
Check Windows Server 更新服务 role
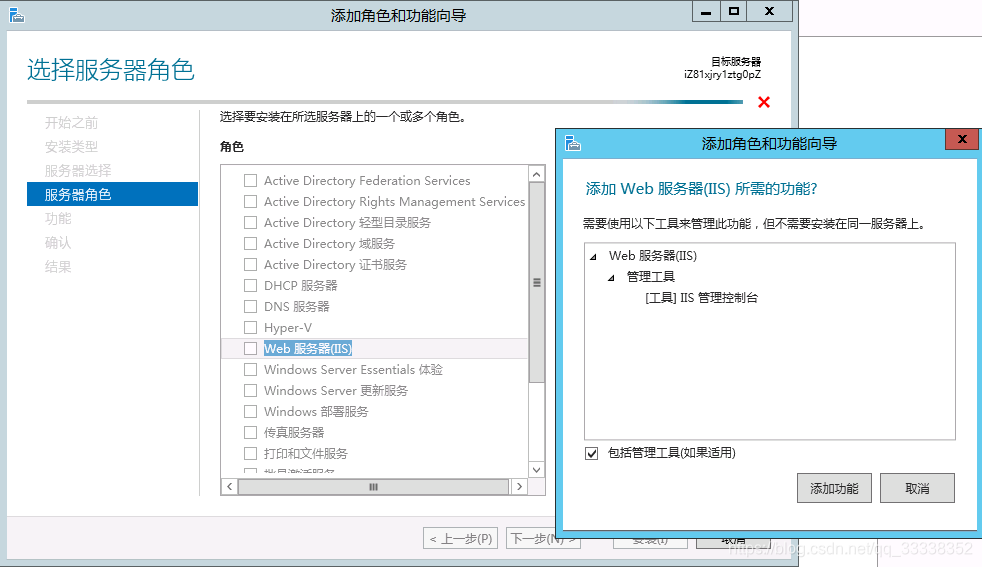click(x=251, y=390)
